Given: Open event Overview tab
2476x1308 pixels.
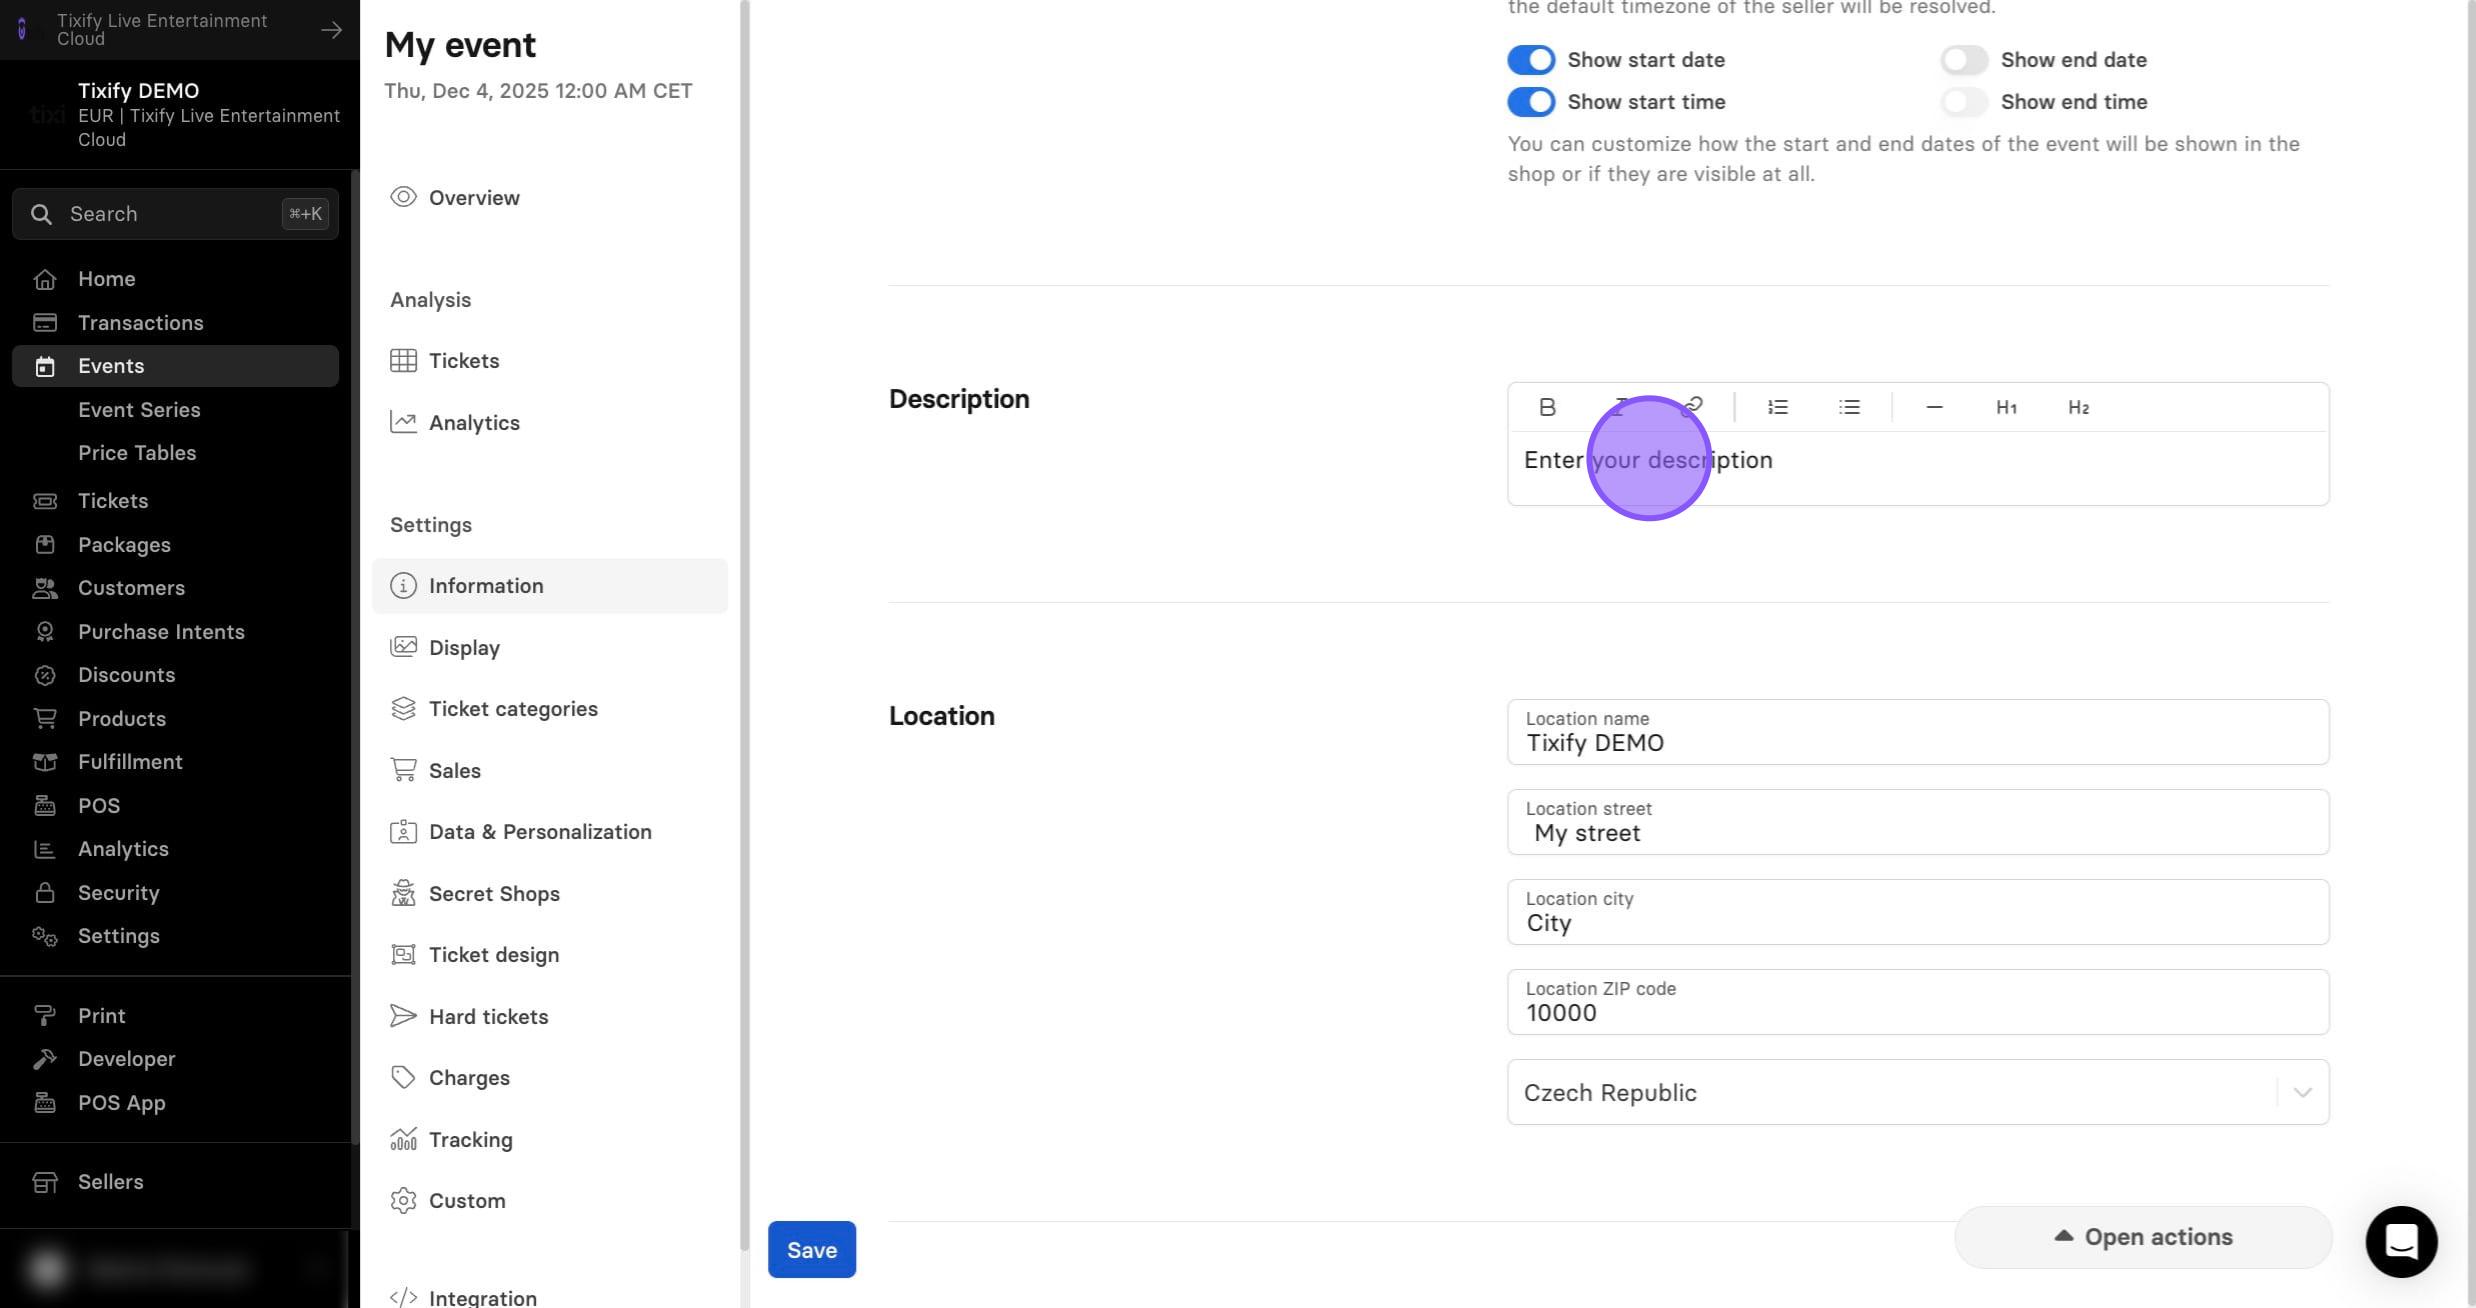Looking at the screenshot, I should click(x=550, y=198).
